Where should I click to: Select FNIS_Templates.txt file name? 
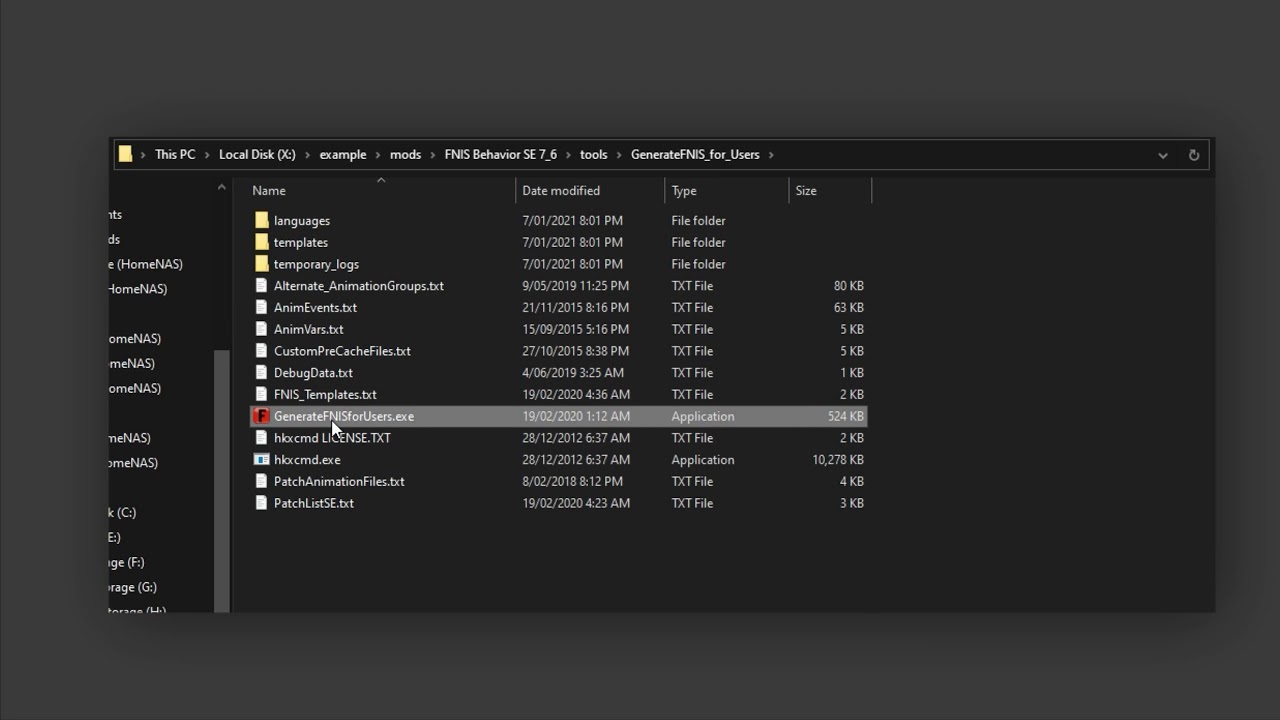(x=325, y=395)
